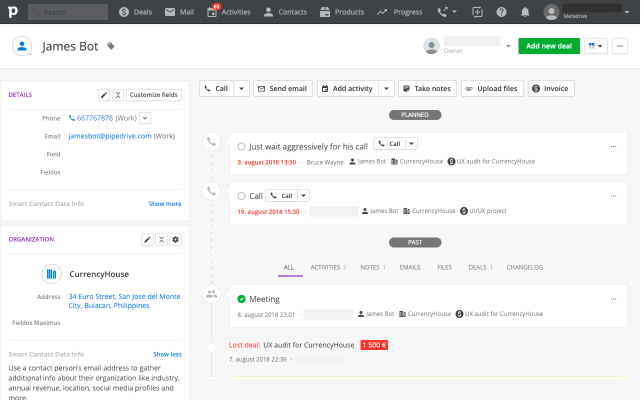Open more options for aggressively wait activity
This screenshot has width=641, height=401.
click(613, 146)
